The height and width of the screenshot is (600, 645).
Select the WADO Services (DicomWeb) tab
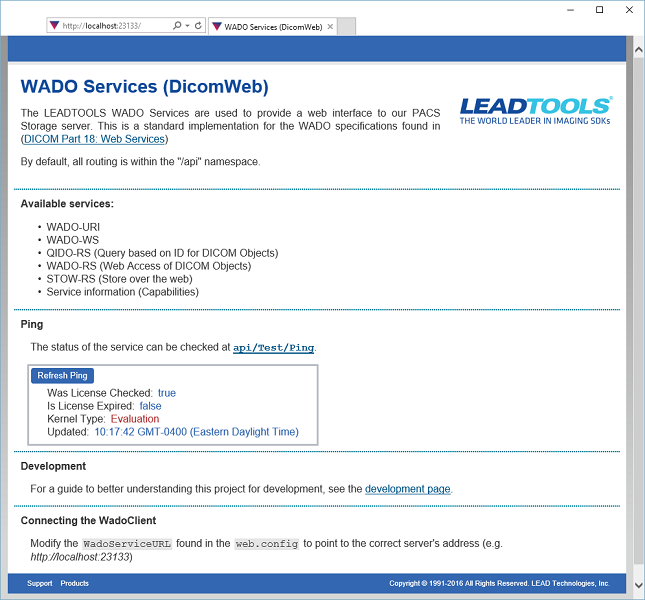click(272, 27)
